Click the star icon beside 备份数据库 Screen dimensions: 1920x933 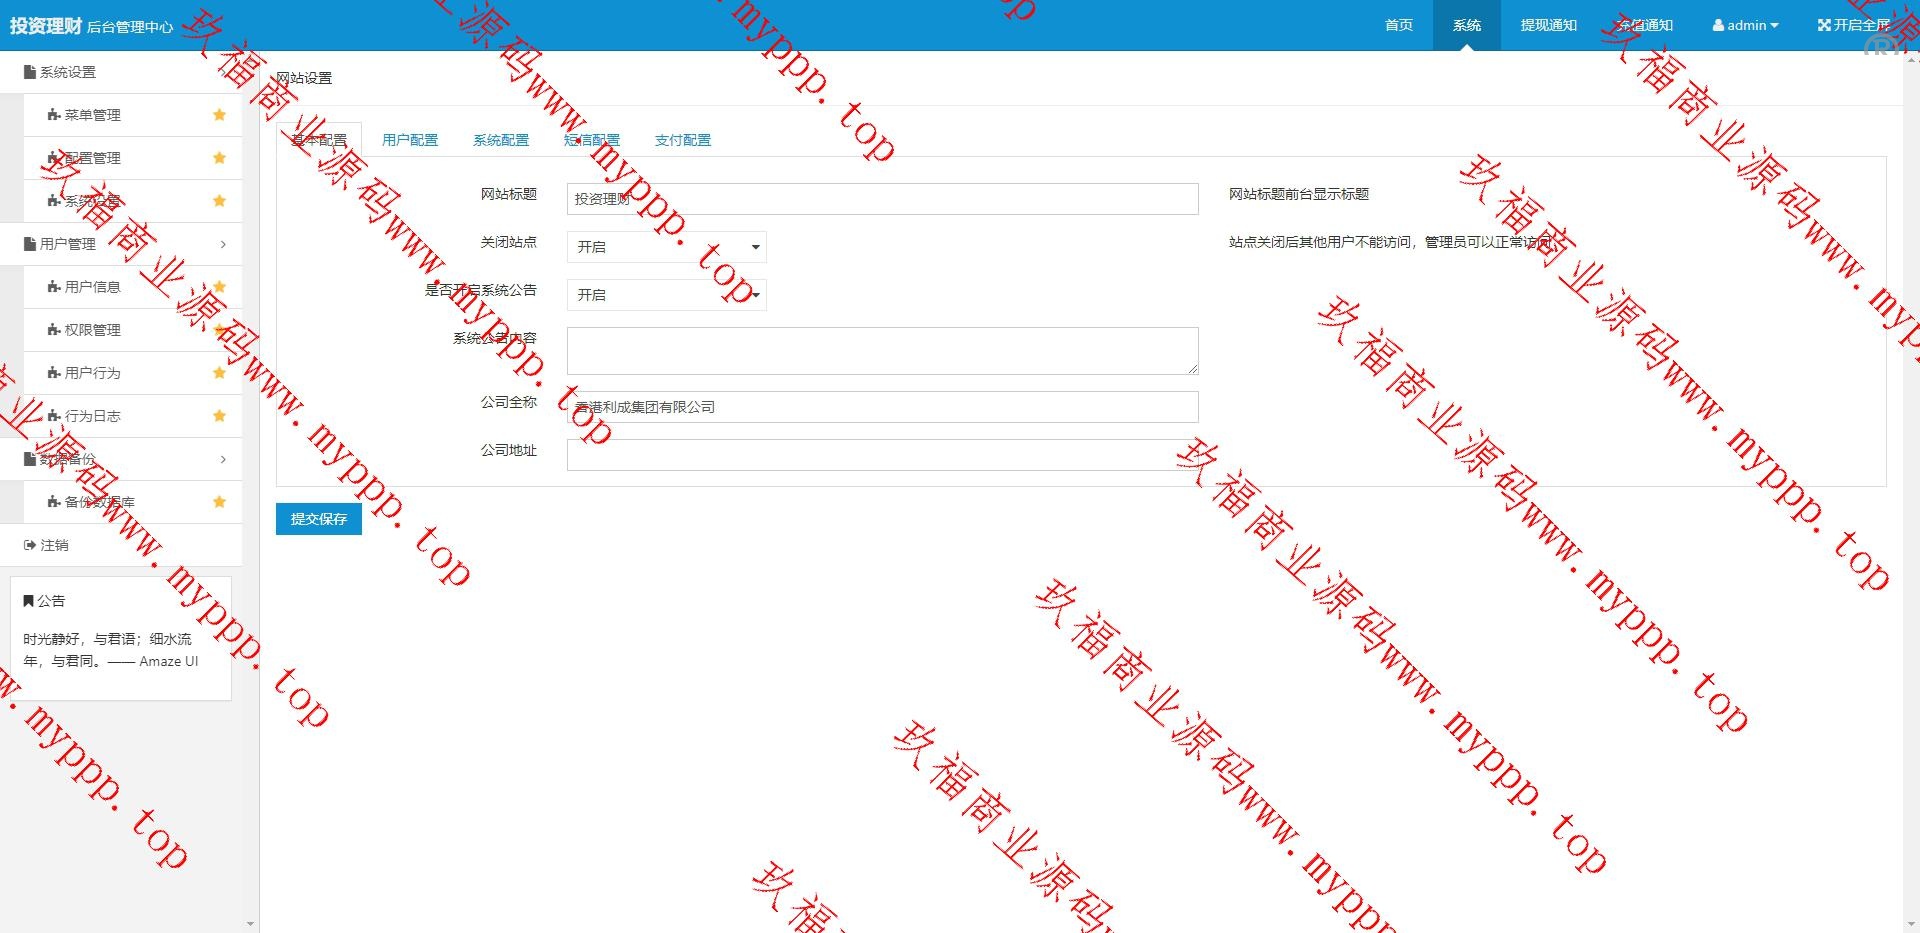pyautogui.click(x=219, y=502)
